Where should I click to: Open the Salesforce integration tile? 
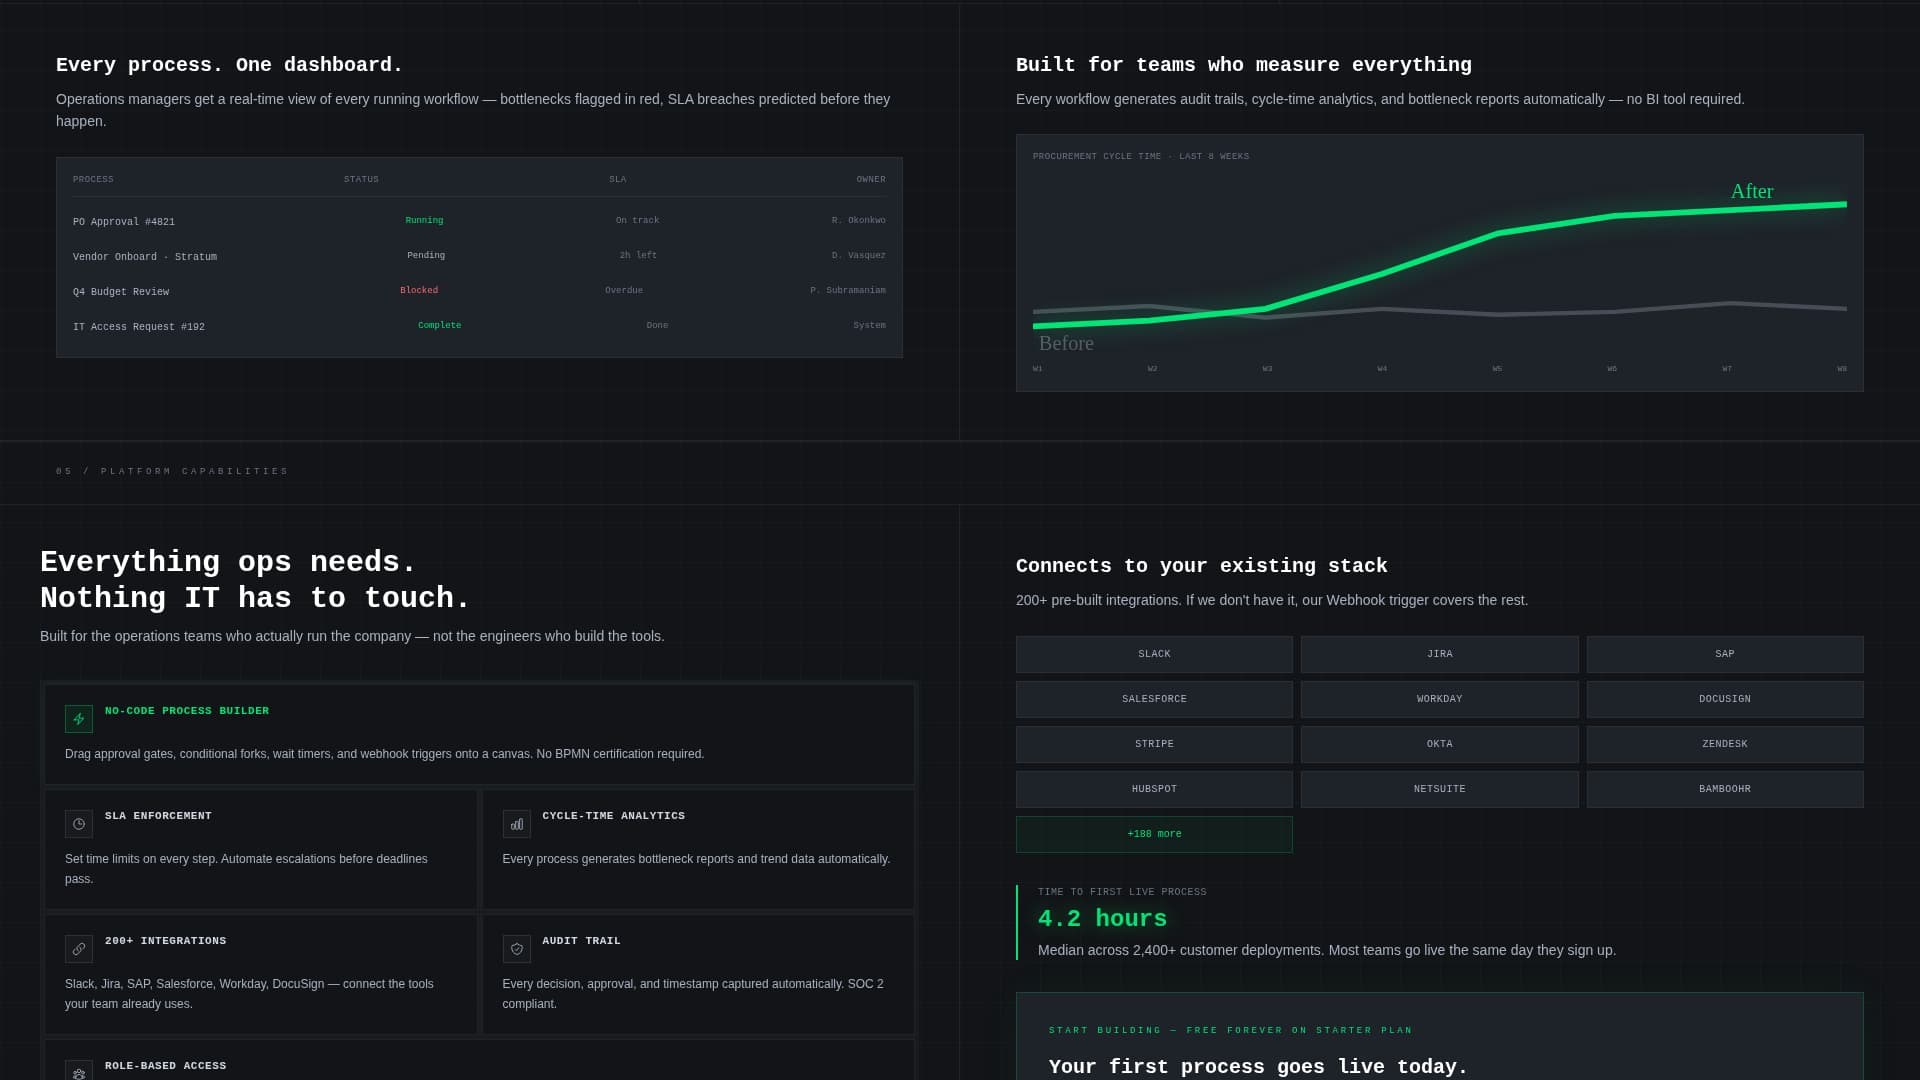[1153, 699]
